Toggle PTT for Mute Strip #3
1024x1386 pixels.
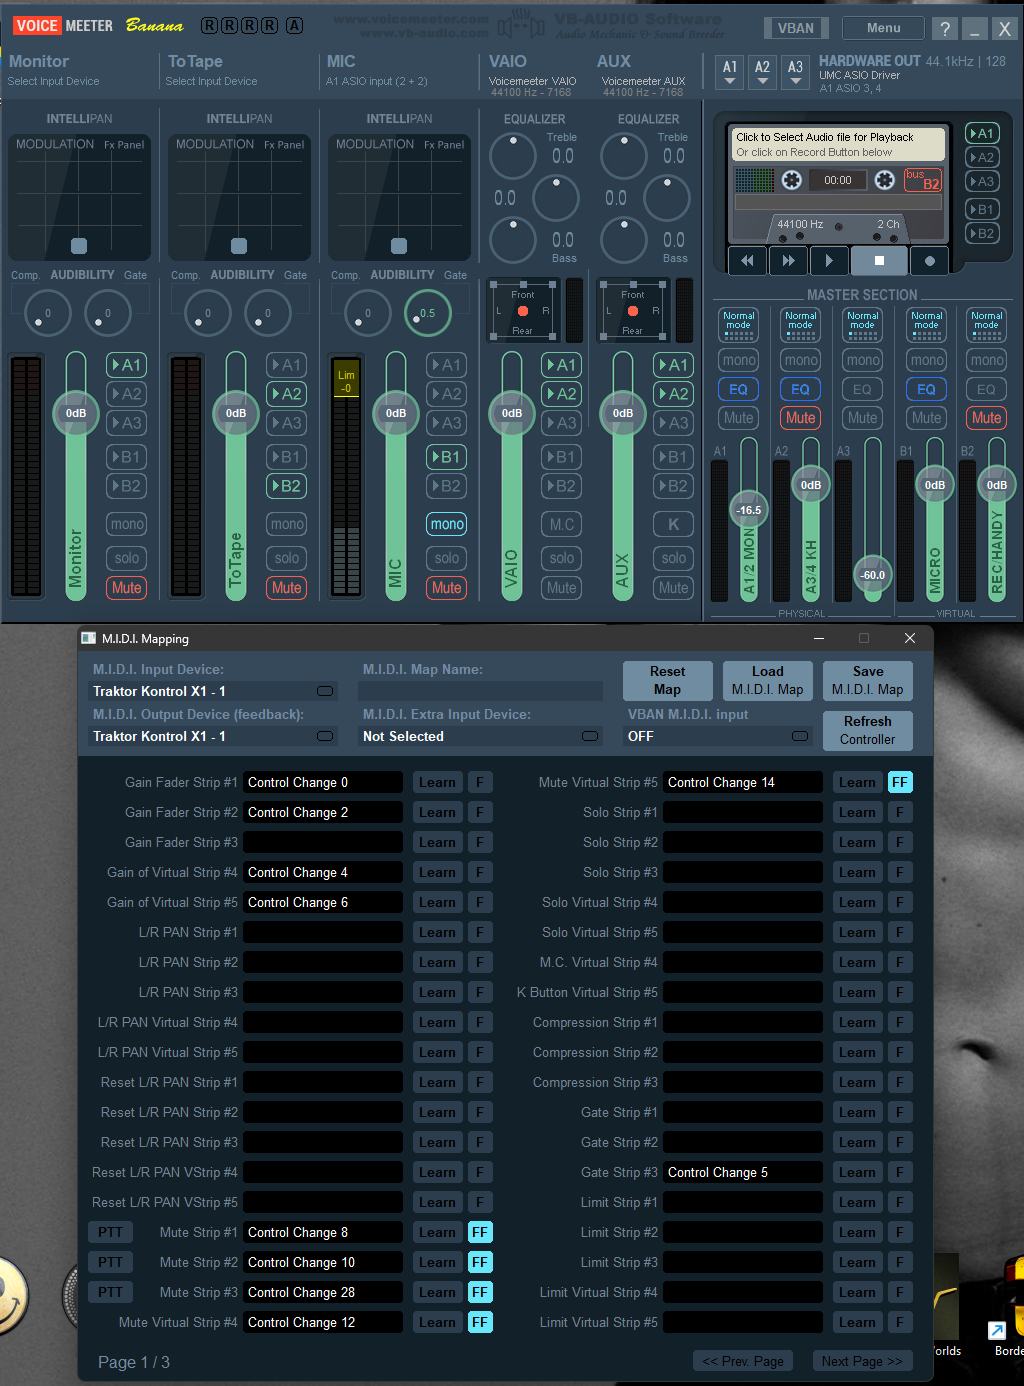pyautogui.click(x=110, y=1292)
